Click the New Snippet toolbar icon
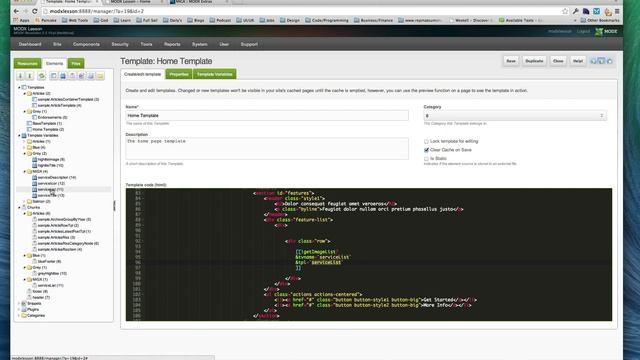Viewport: 640px width, 360px height. (82, 76)
